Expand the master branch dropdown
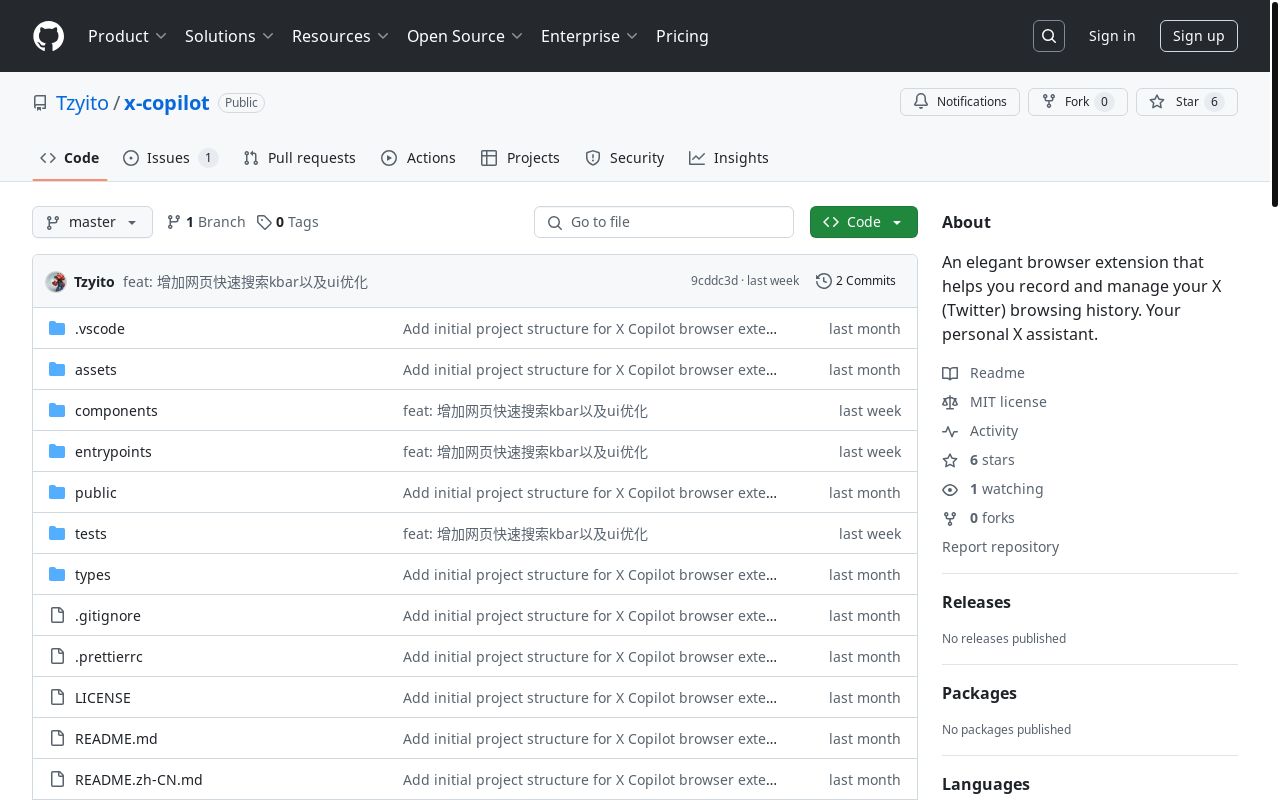Image resolution: width=1280 pixels, height=800 pixels. [x=92, y=222]
